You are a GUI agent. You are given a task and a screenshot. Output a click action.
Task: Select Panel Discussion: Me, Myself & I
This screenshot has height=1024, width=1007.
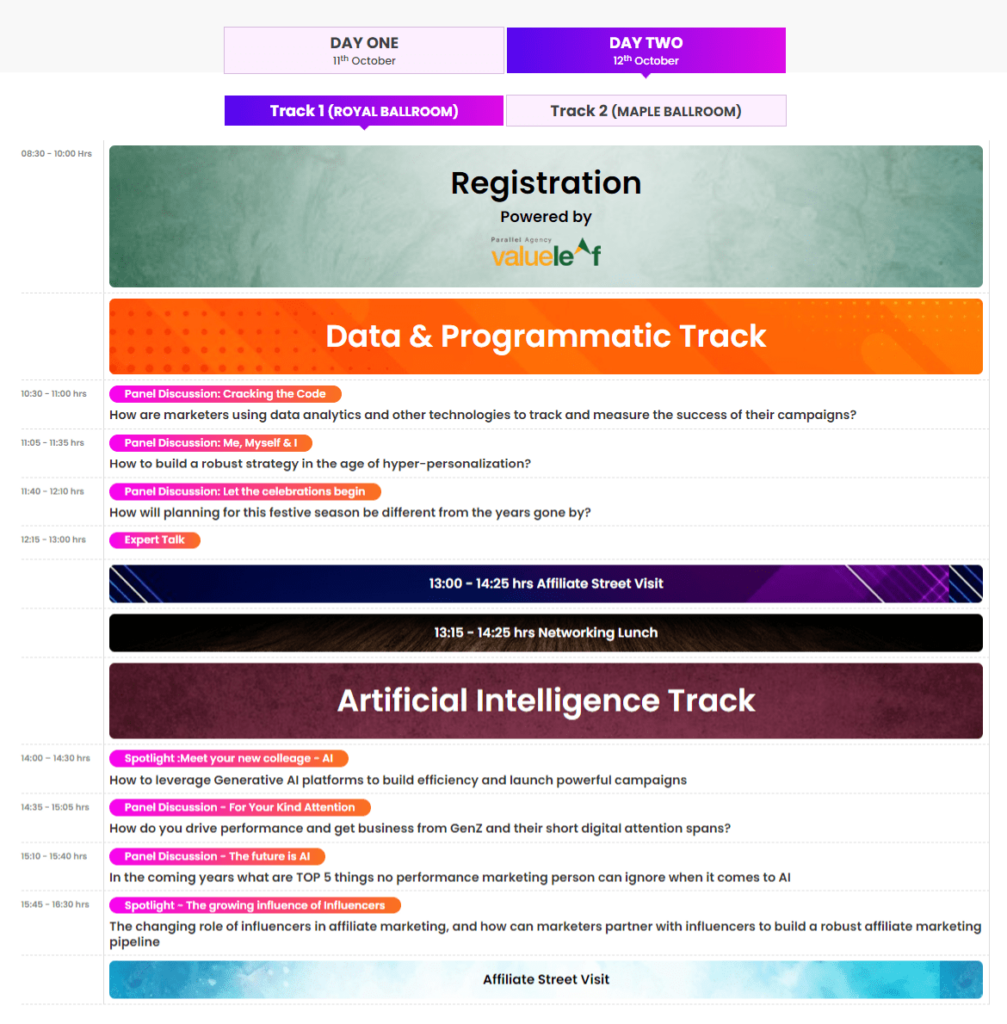point(210,443)
